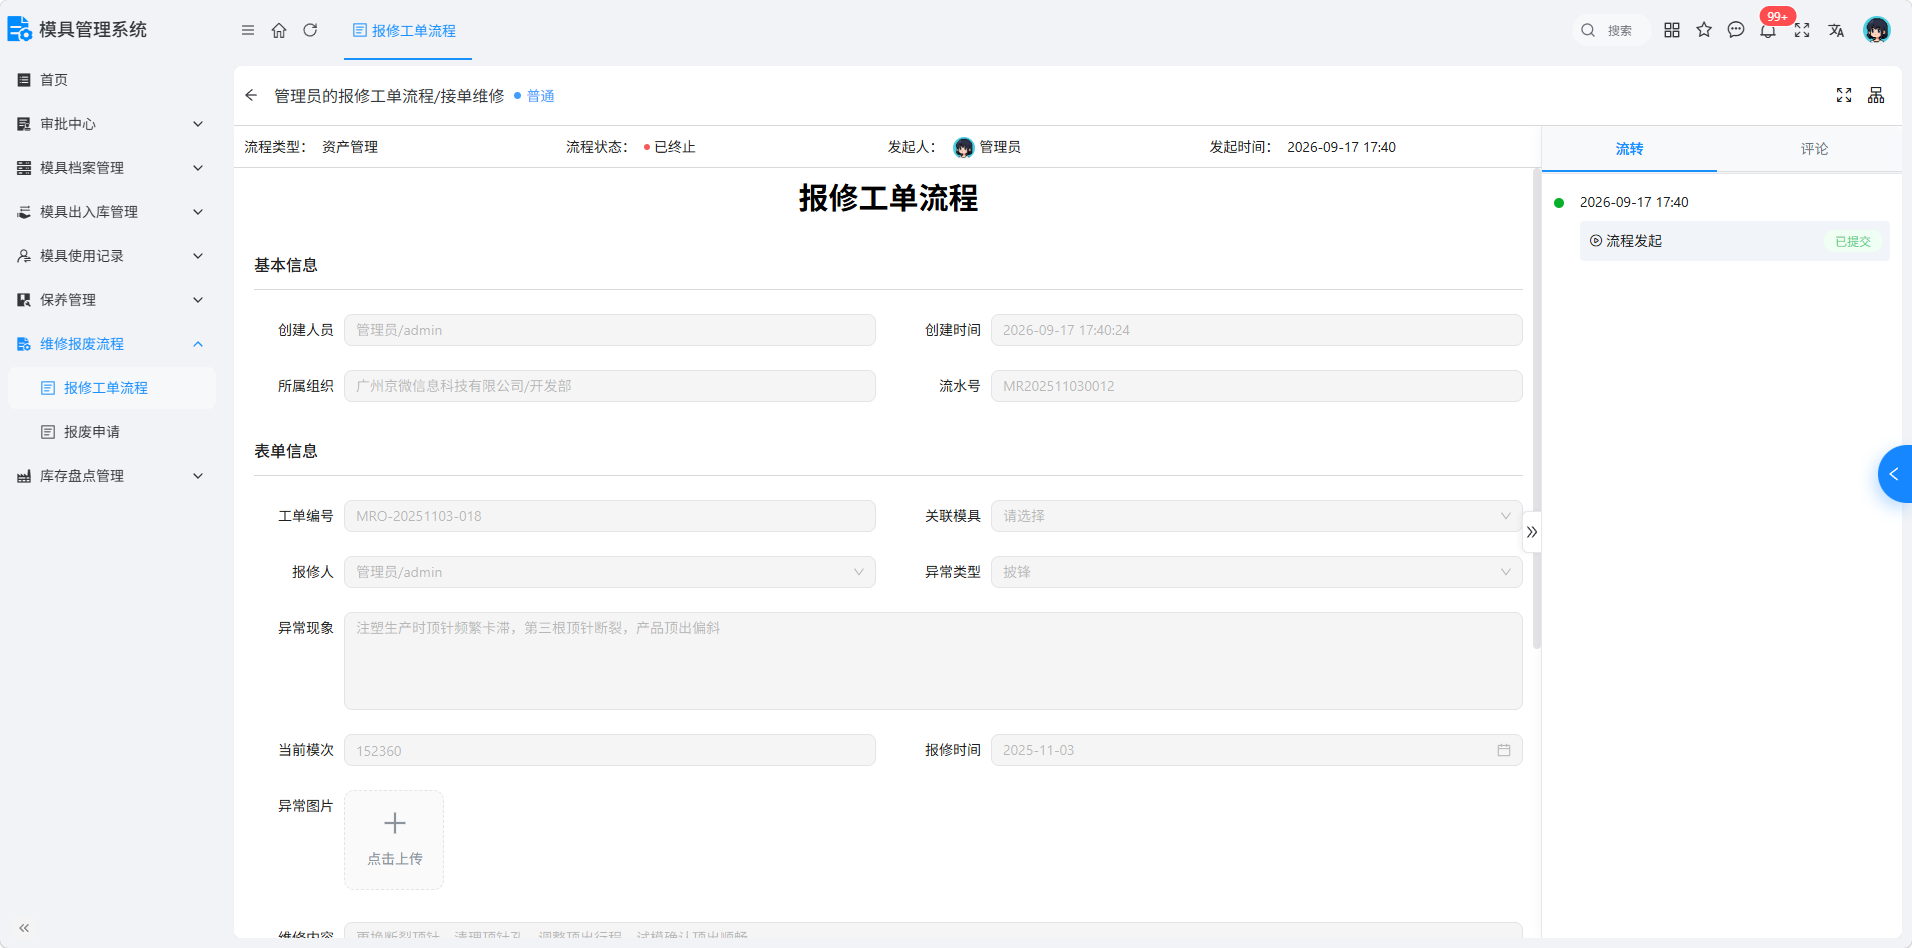The image size is (1912, 948).
Task: Click the 当前模次 field showing 152360
Action: pos(610,750)
